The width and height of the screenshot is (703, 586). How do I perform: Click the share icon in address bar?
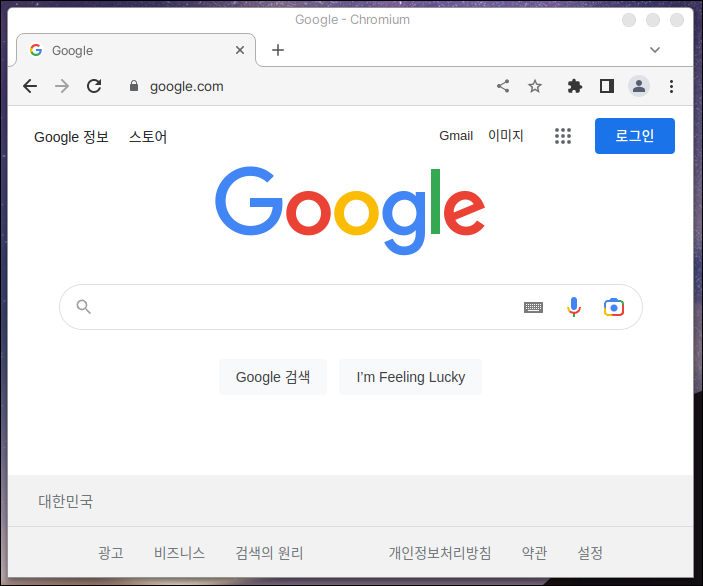click(x=503, y=86)
